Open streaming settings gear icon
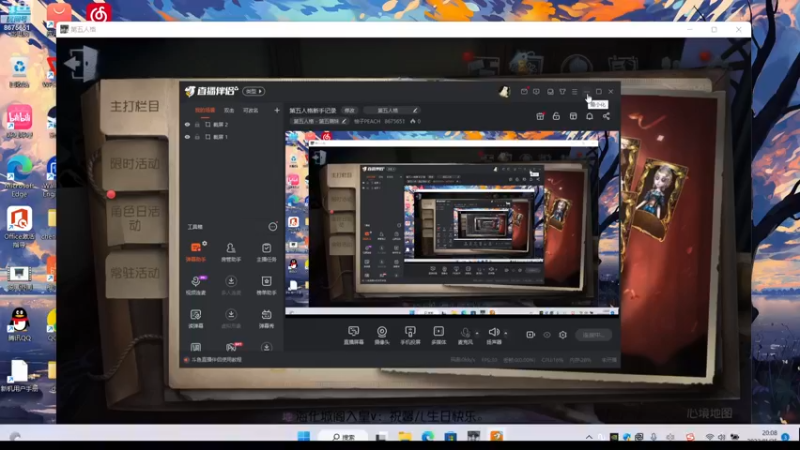The image size is (800, 450). click(563, 335)
